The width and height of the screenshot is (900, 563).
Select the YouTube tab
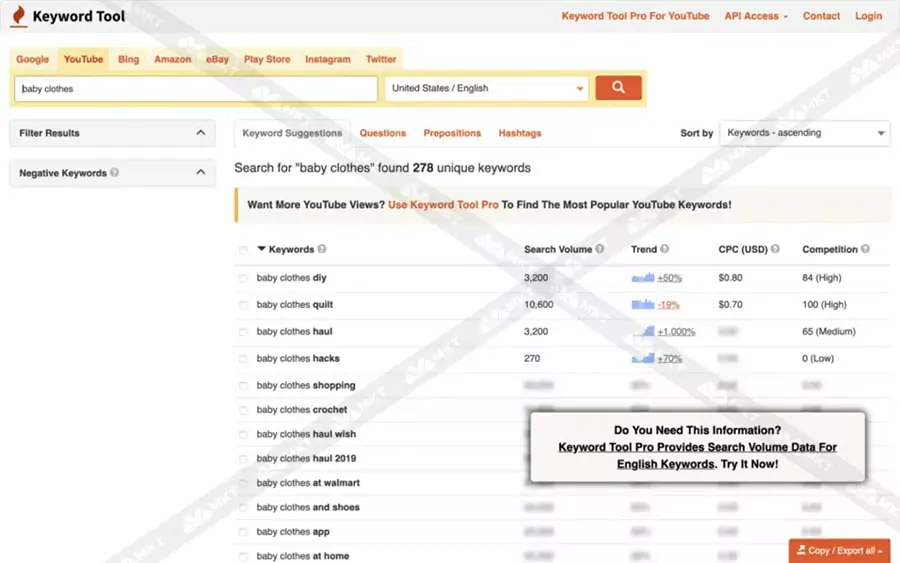83,59
